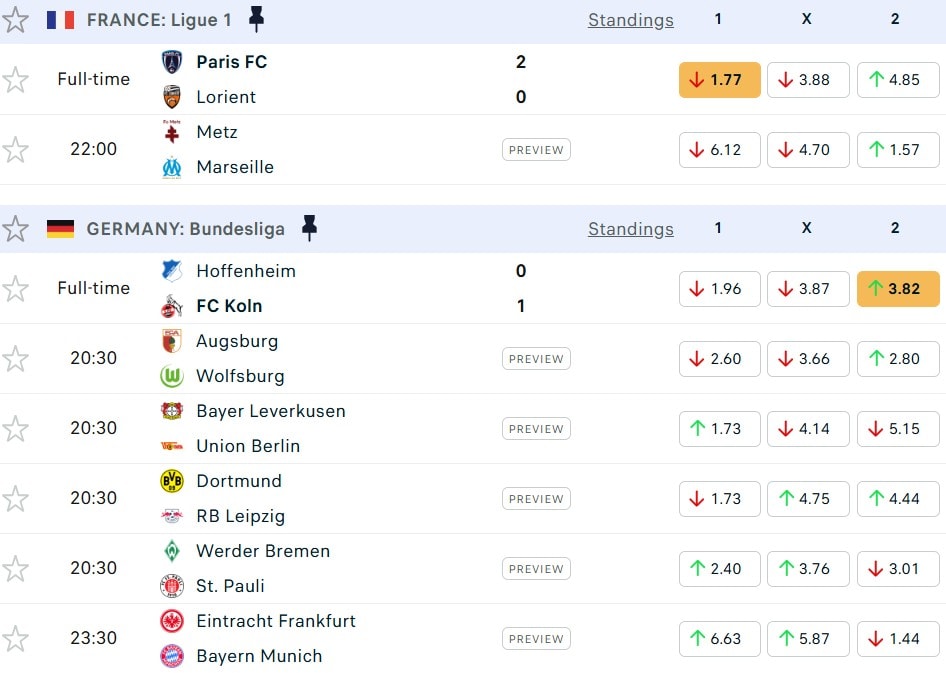The width and height of the screenshot is (946, 673).
Task: Open preview for Dortmund vs RB Leipzig
Action: [536, 499]
